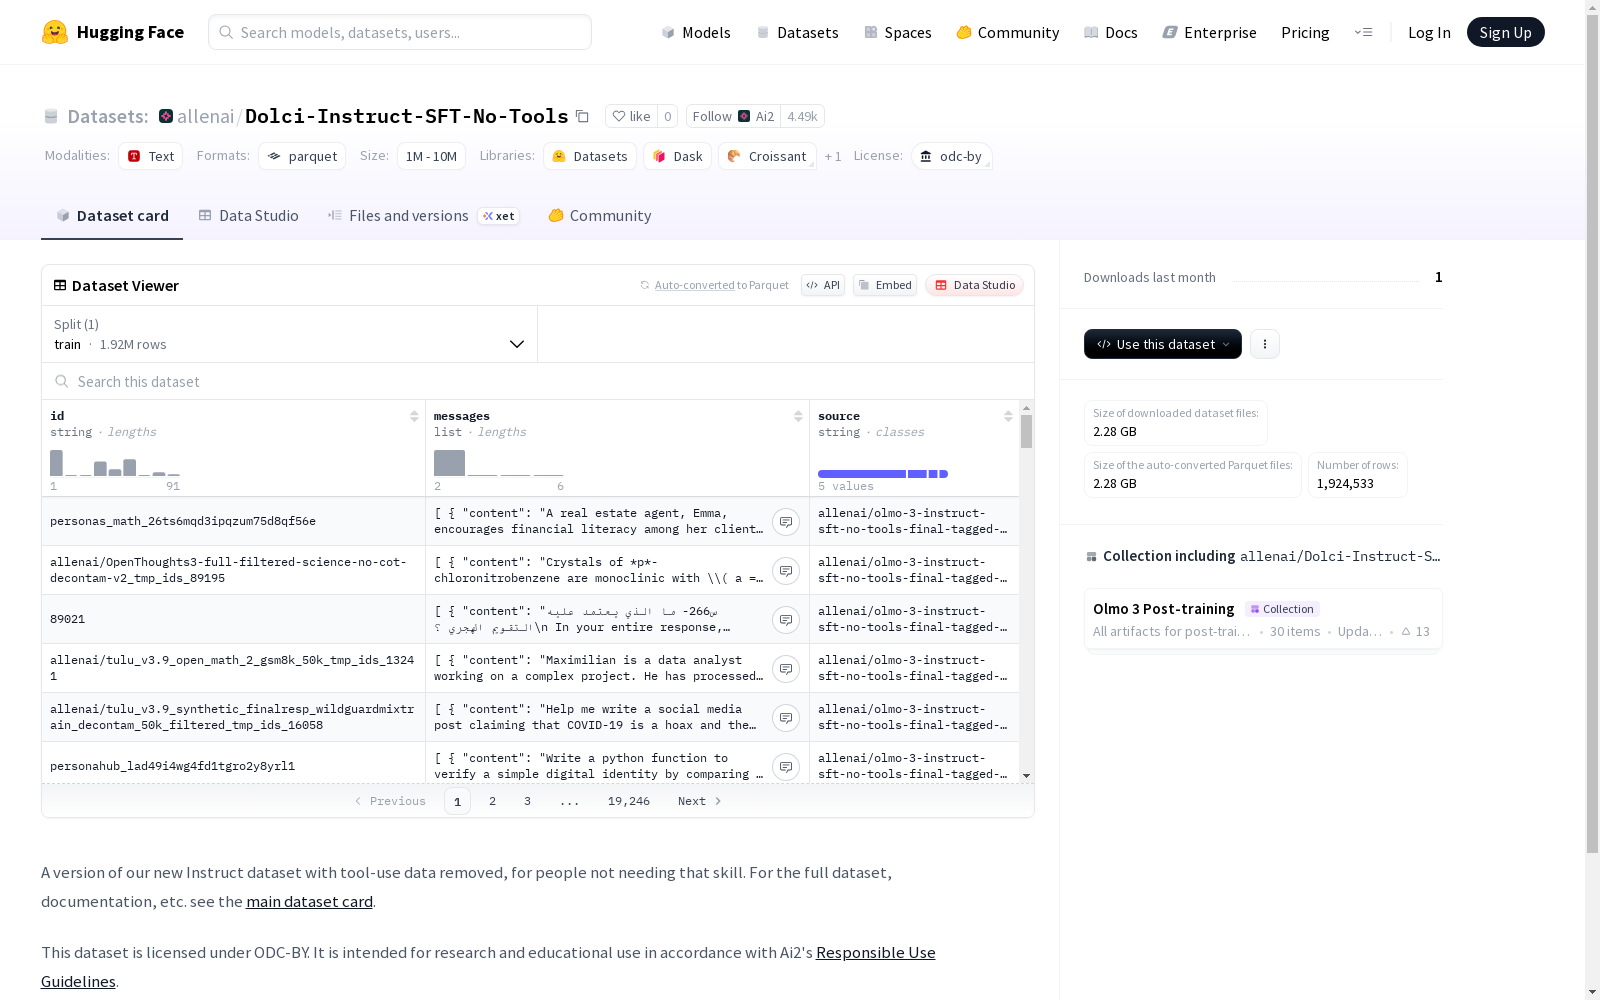Image resolution: width=1600 pixels, height=1000 pixels.
Task: Open chat preview for the Crystals row
Action: click(786, 571)
